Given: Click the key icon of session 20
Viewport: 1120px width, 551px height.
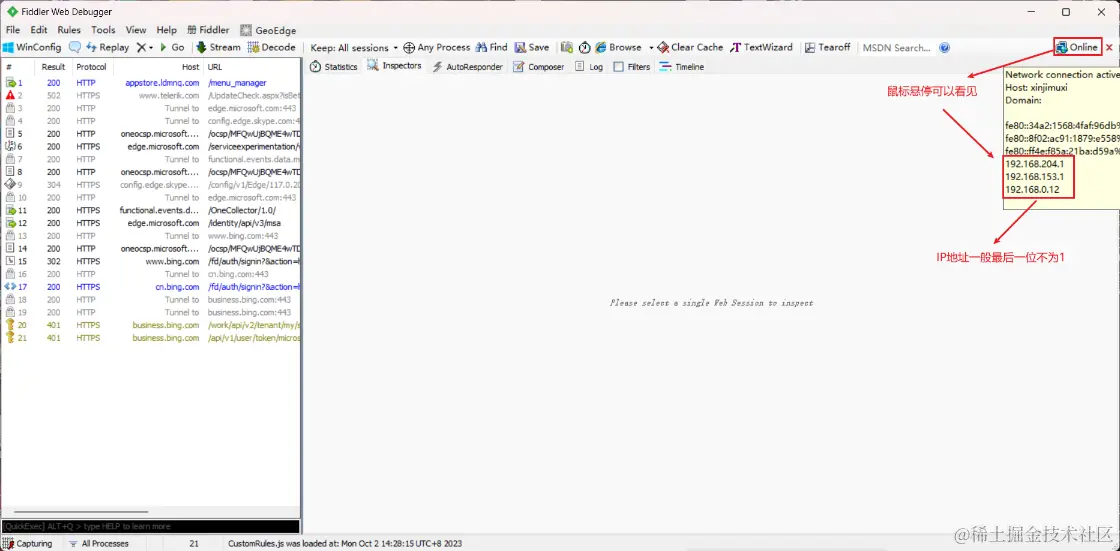Looking at the screenshot, I should pyautogui.click(x=10, y=324).
